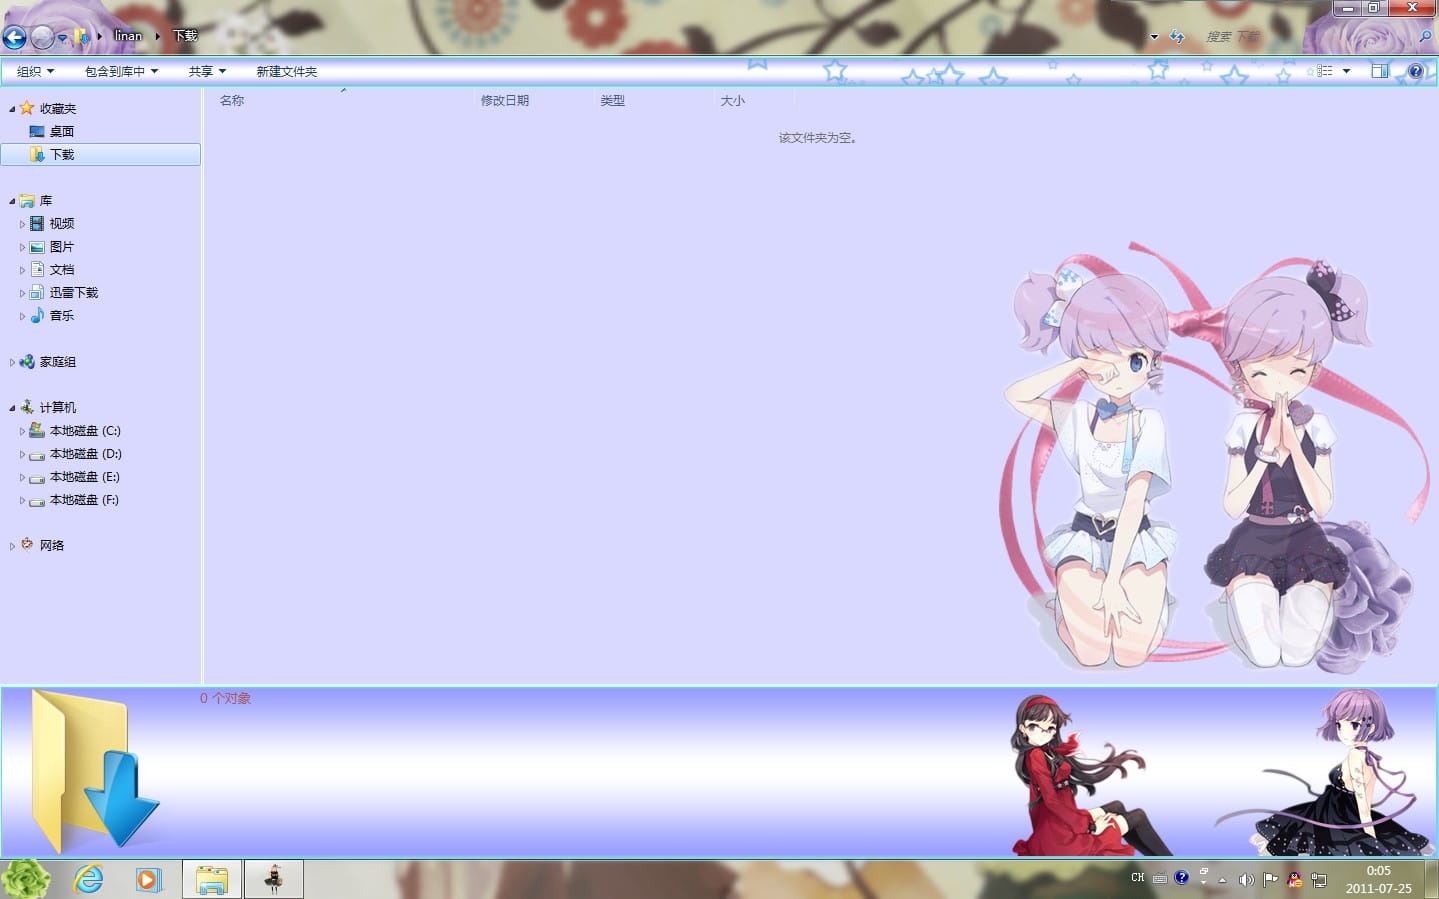Open the 文档 library
1439x899 pixels.
click(61, 269)
